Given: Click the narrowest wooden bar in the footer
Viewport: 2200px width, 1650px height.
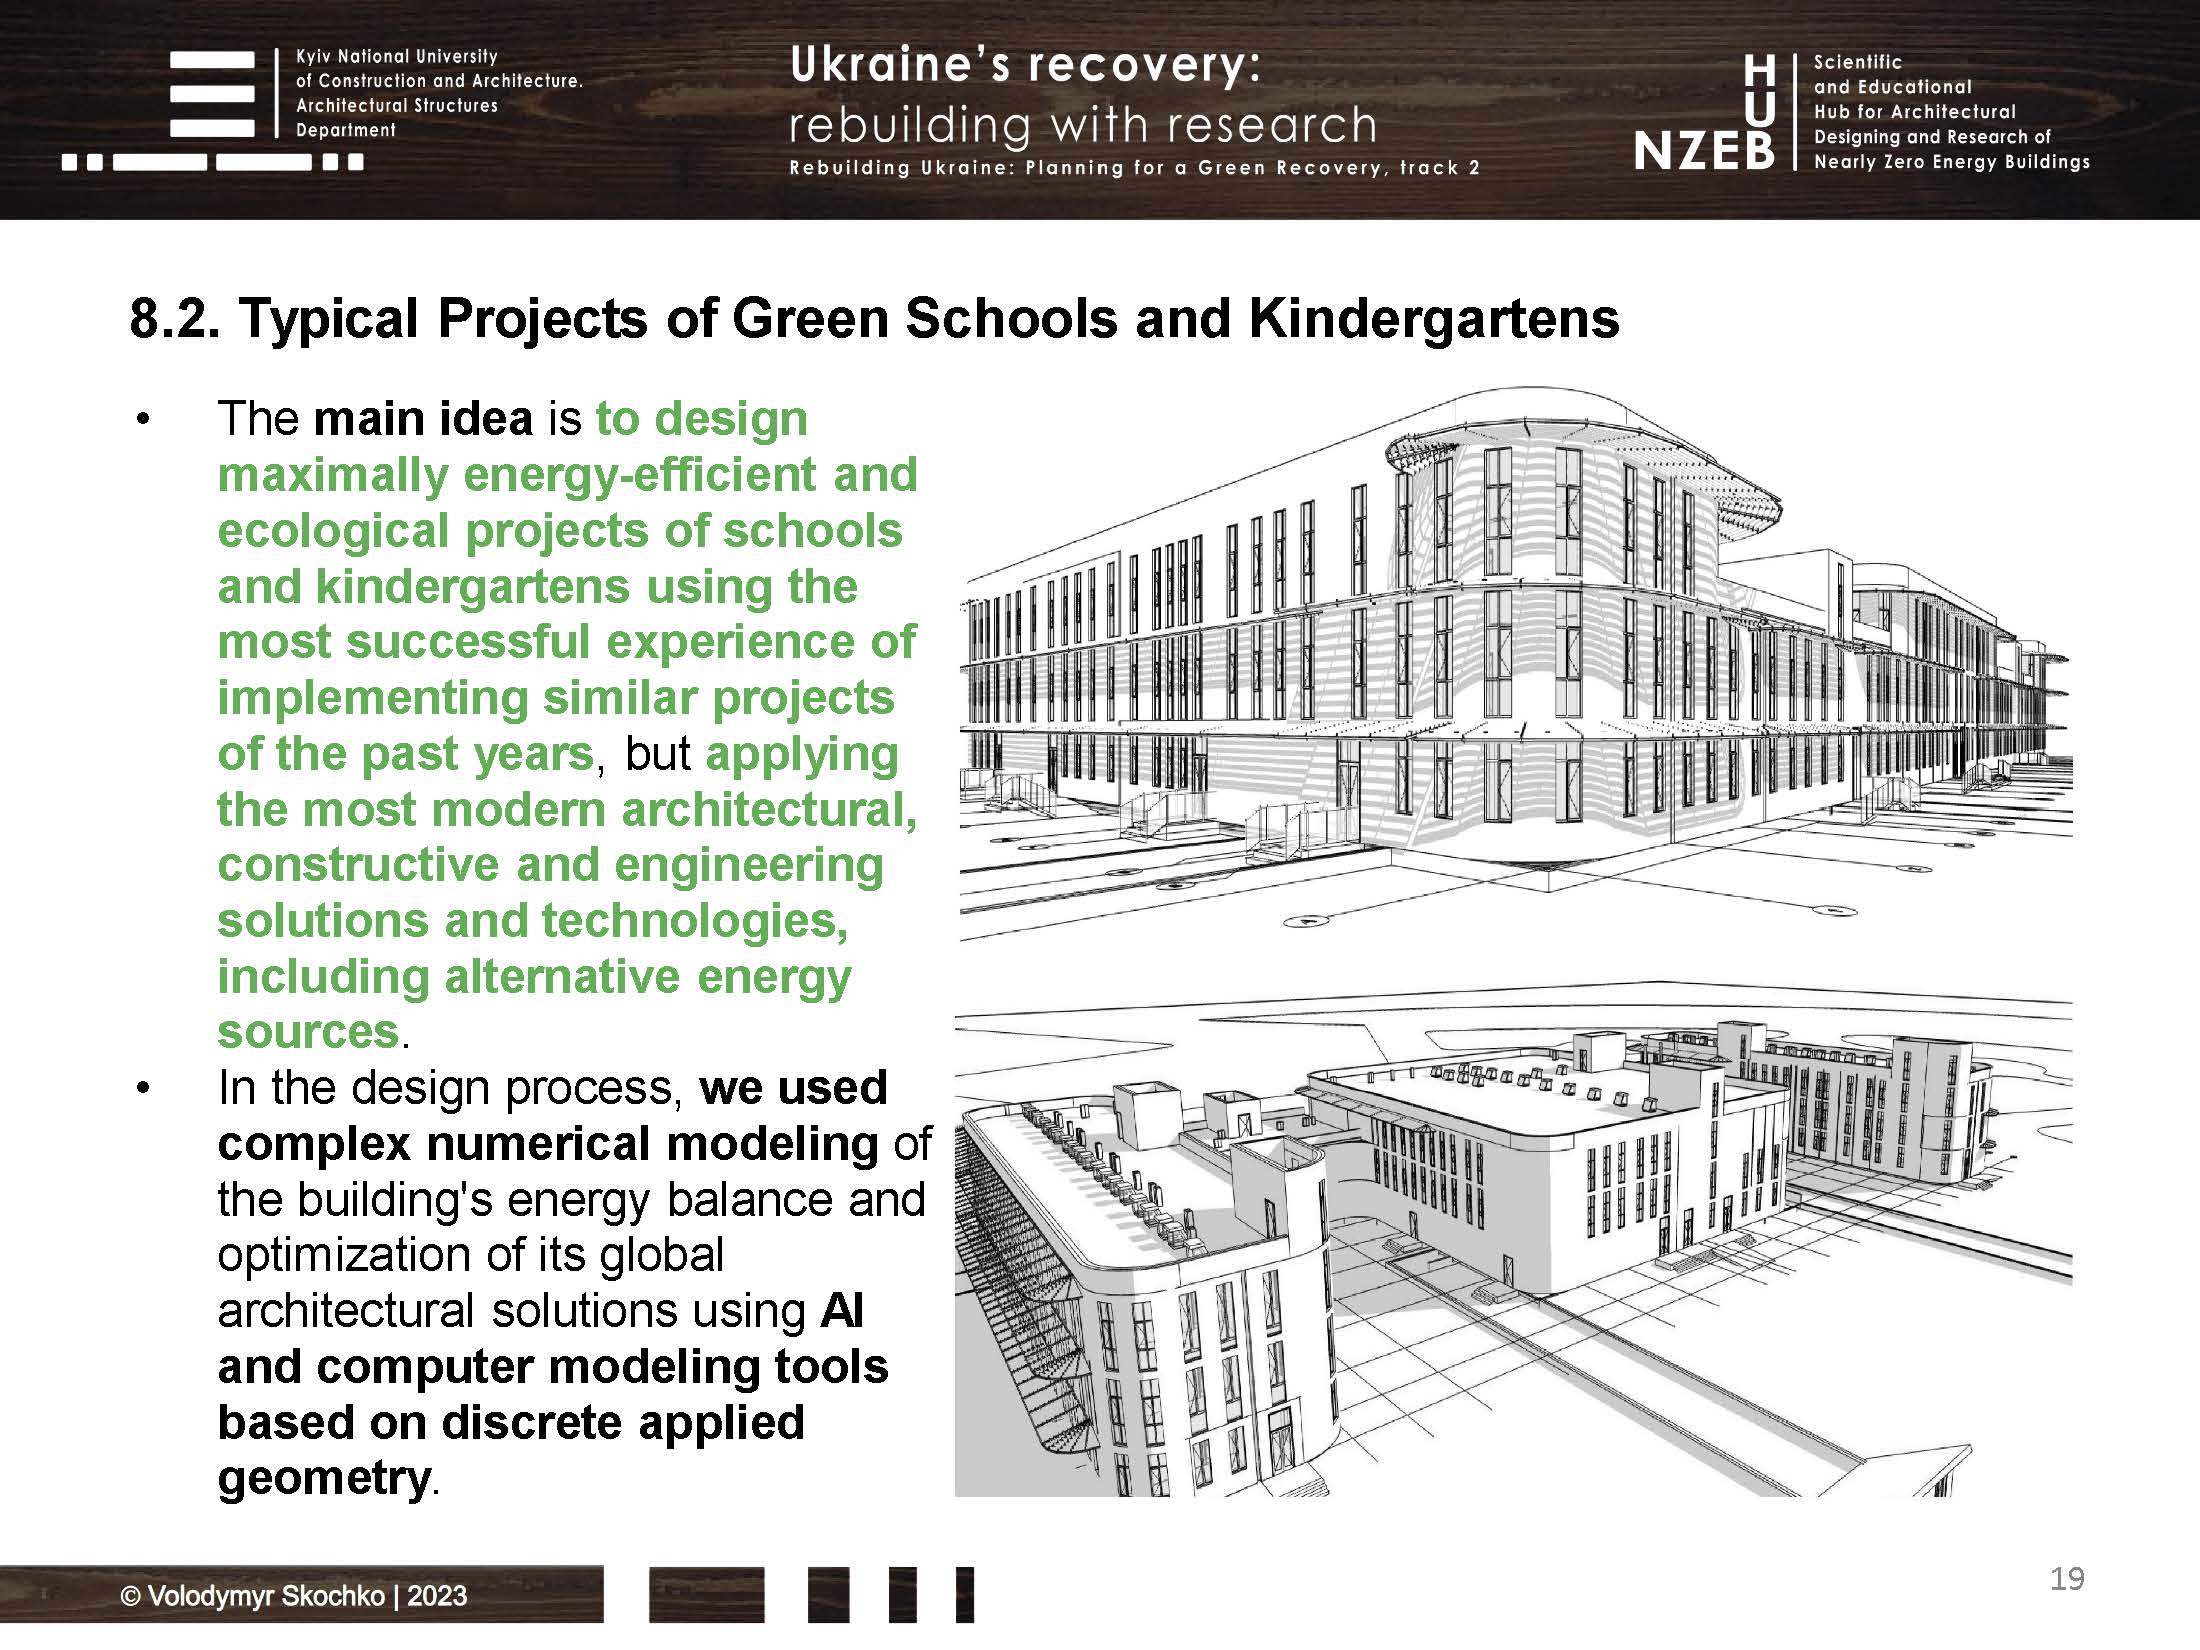Looking at the screenshot, I should (964, 1595).
